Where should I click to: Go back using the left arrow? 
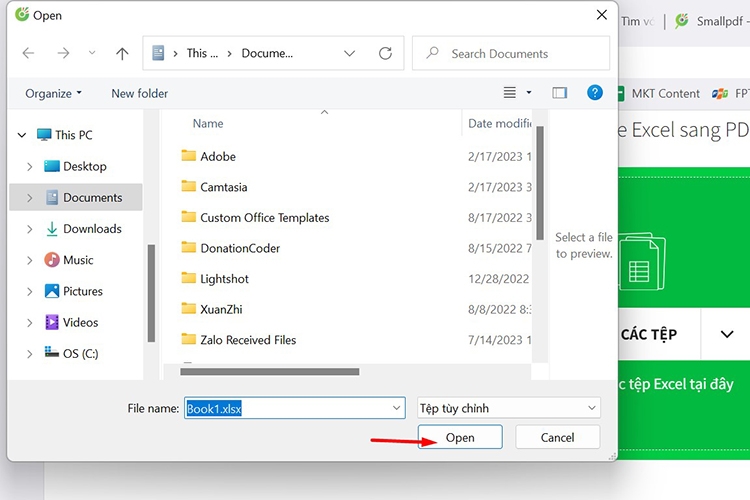coord(28,53)
